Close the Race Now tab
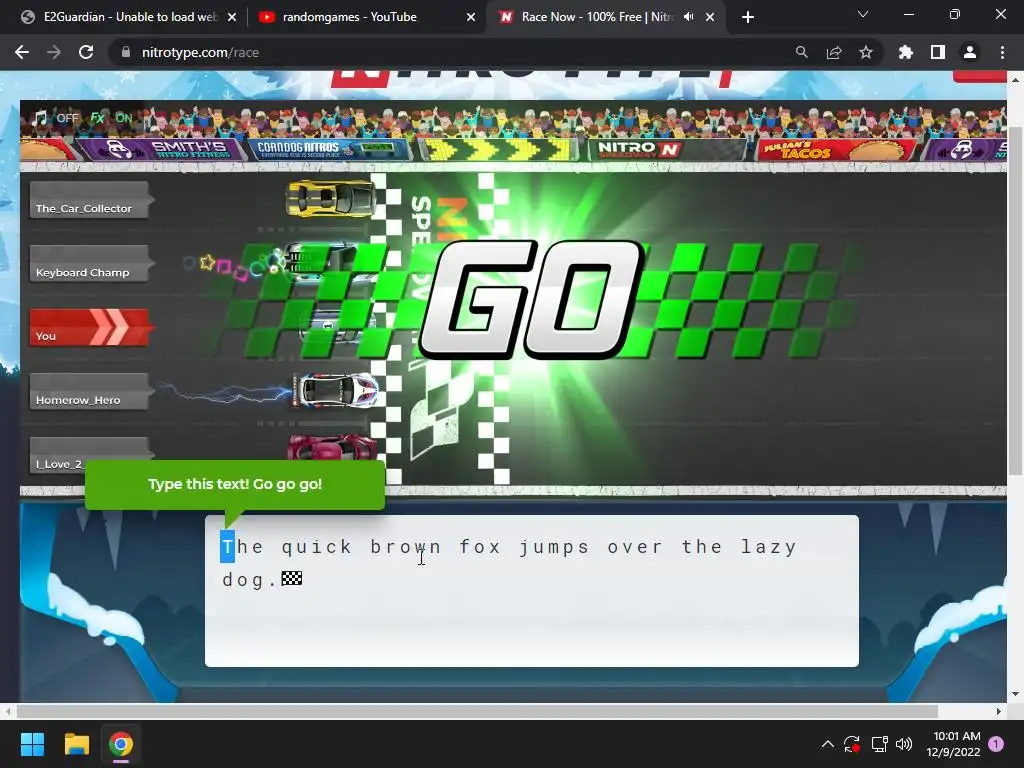1024x768 pixels. point(710,17)
